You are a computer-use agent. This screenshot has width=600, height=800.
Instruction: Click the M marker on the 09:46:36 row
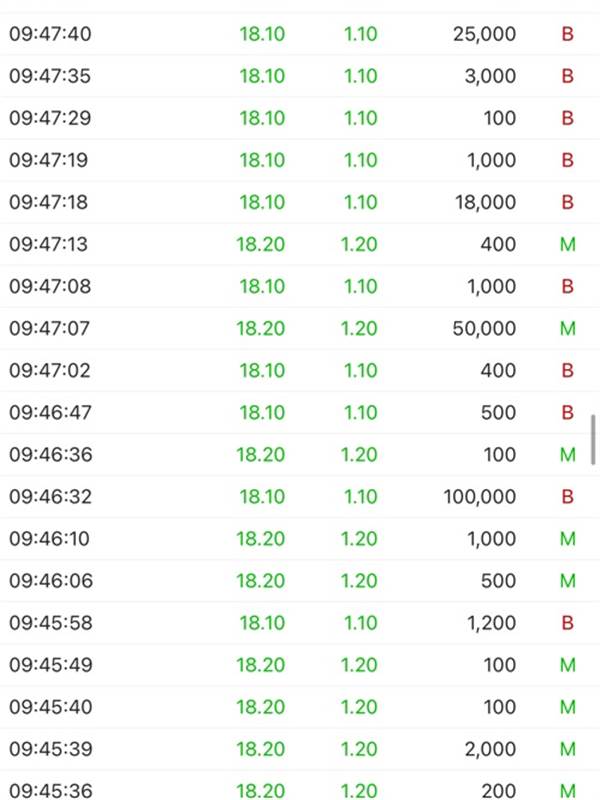pyautogui.click(x=567, y=455)
